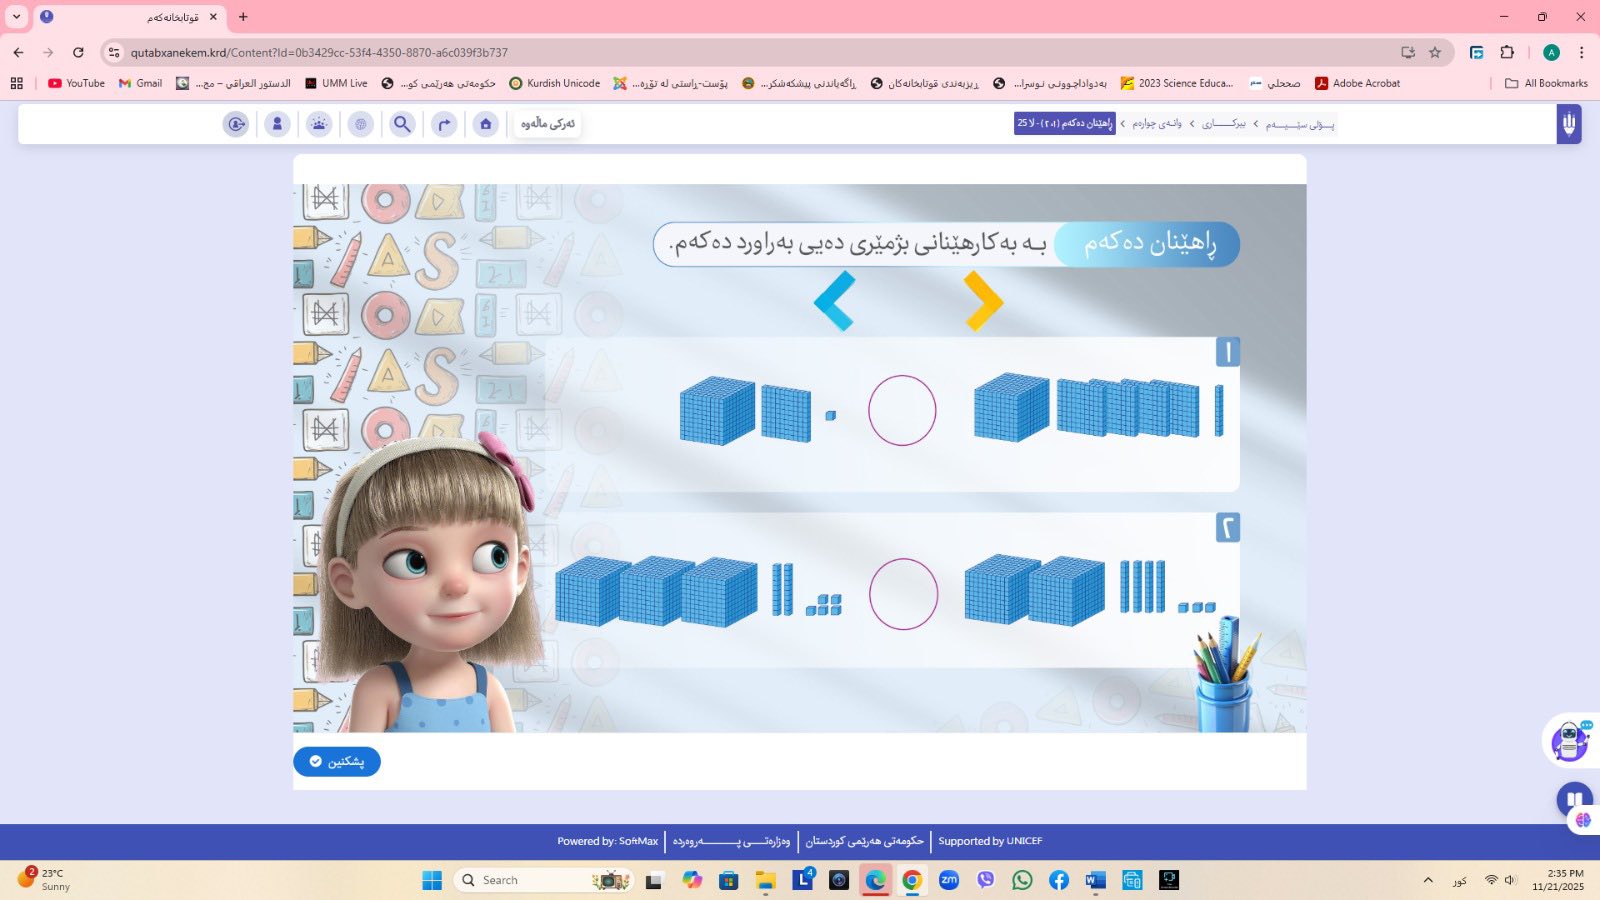Select the blue less-than sign
This screenshot has height=900, width=1600.
[x=834, y=301]
